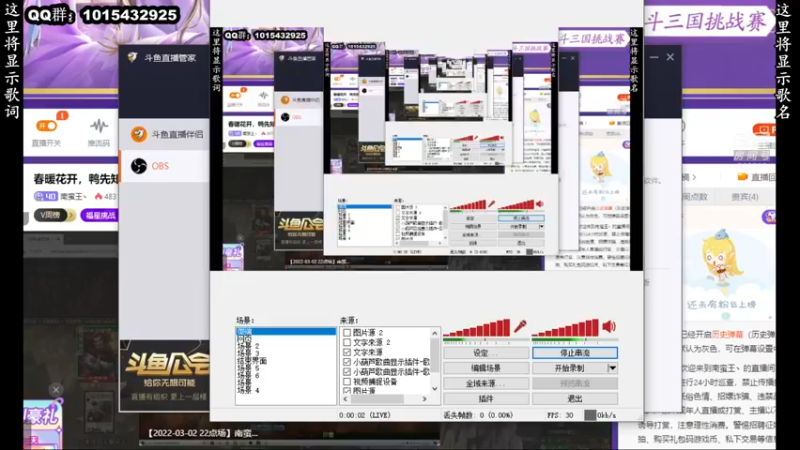Open the 全域来源 global sources button
800x450 pixels.
486,383
